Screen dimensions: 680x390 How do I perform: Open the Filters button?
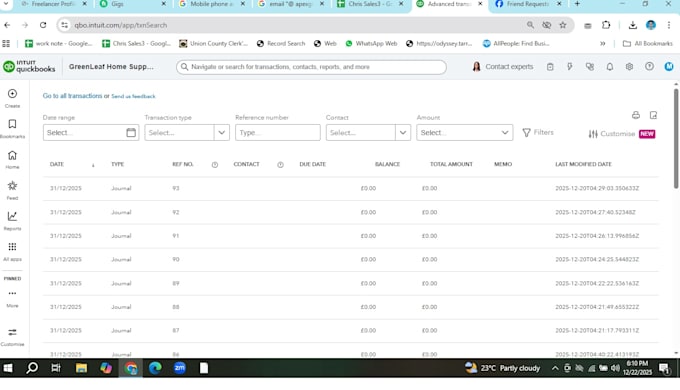click(538, 132)
